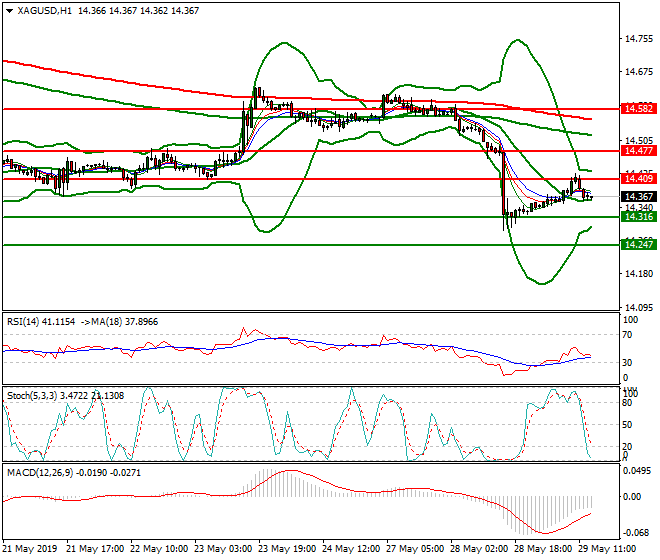Click the OHLC values 14.366 14.367 14.362 14.367

tap(138, 11)
